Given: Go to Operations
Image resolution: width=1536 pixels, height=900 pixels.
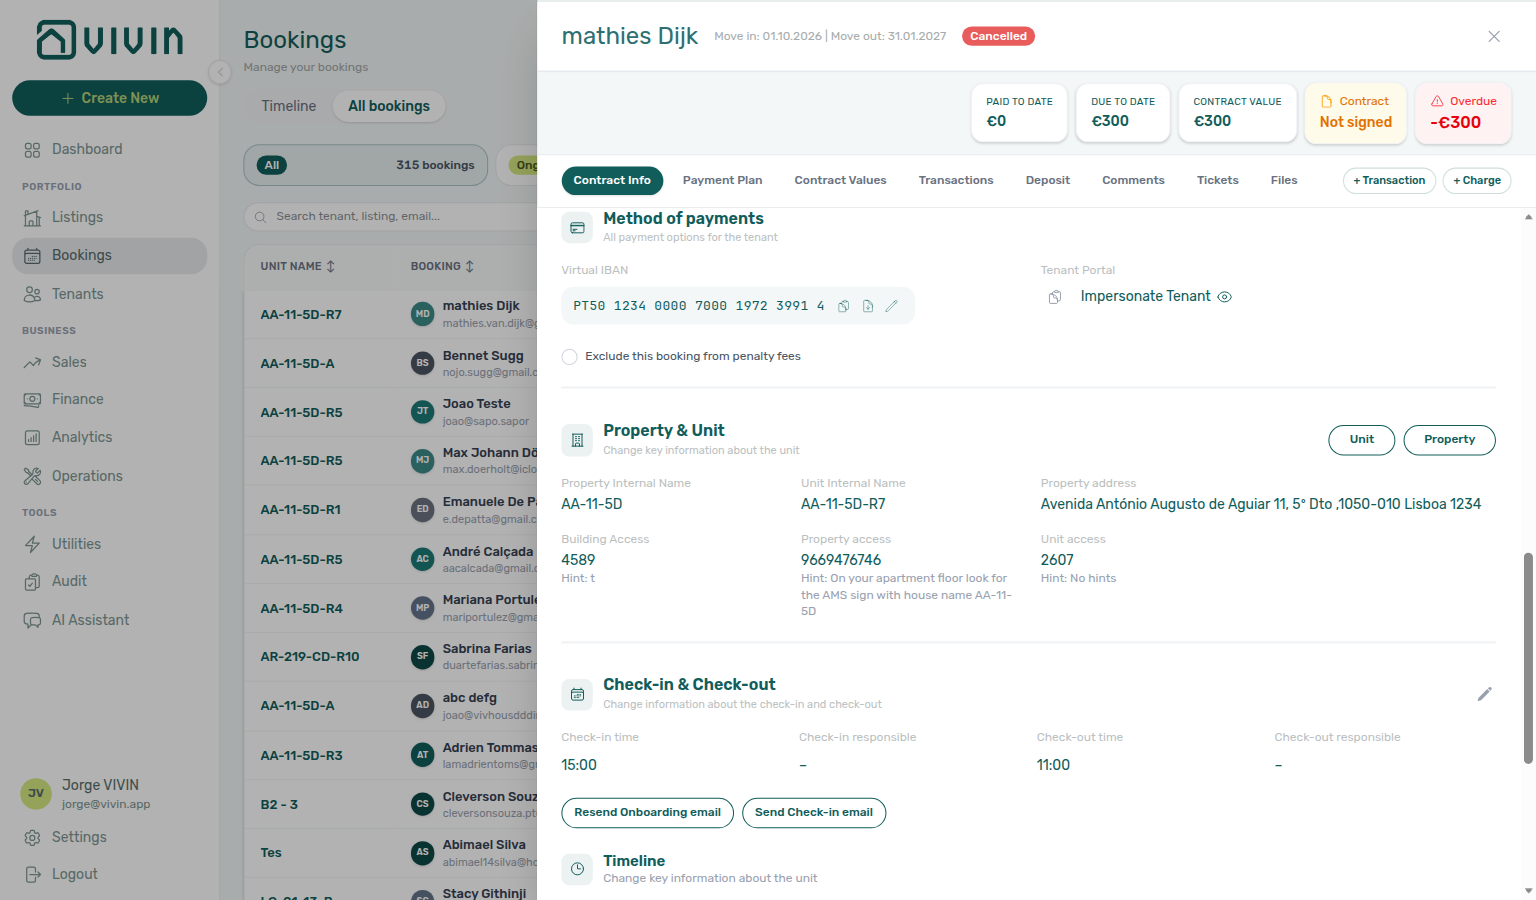Looking at the screenshot, I should pos(110,476).
